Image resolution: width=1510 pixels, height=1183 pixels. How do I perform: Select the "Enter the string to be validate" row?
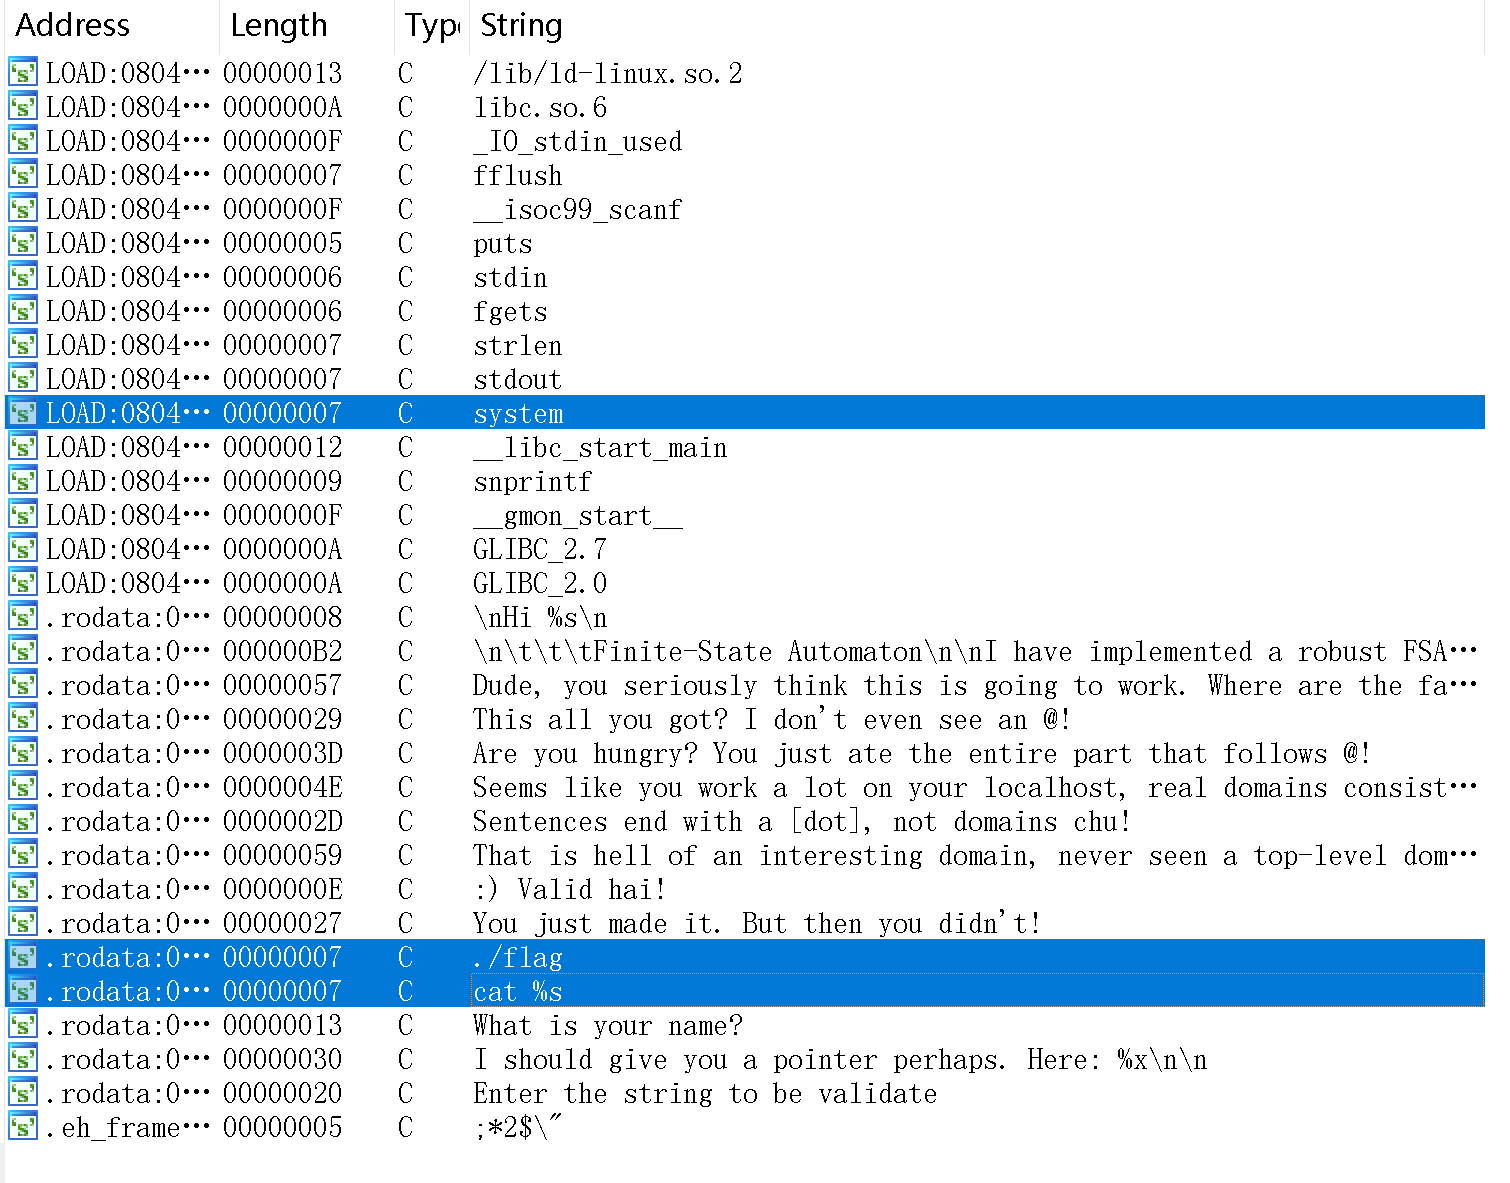point(704,1094)
